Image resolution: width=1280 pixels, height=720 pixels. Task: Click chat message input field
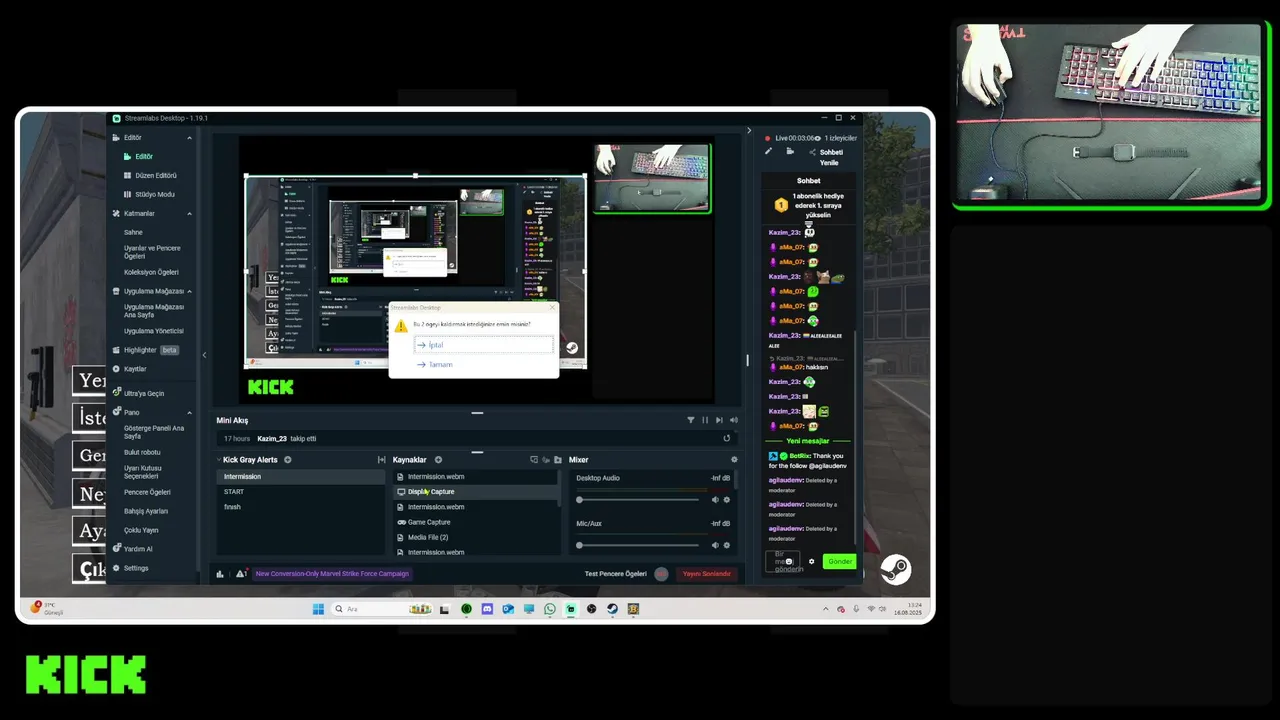pyautogui.click(x=783, y=562)
